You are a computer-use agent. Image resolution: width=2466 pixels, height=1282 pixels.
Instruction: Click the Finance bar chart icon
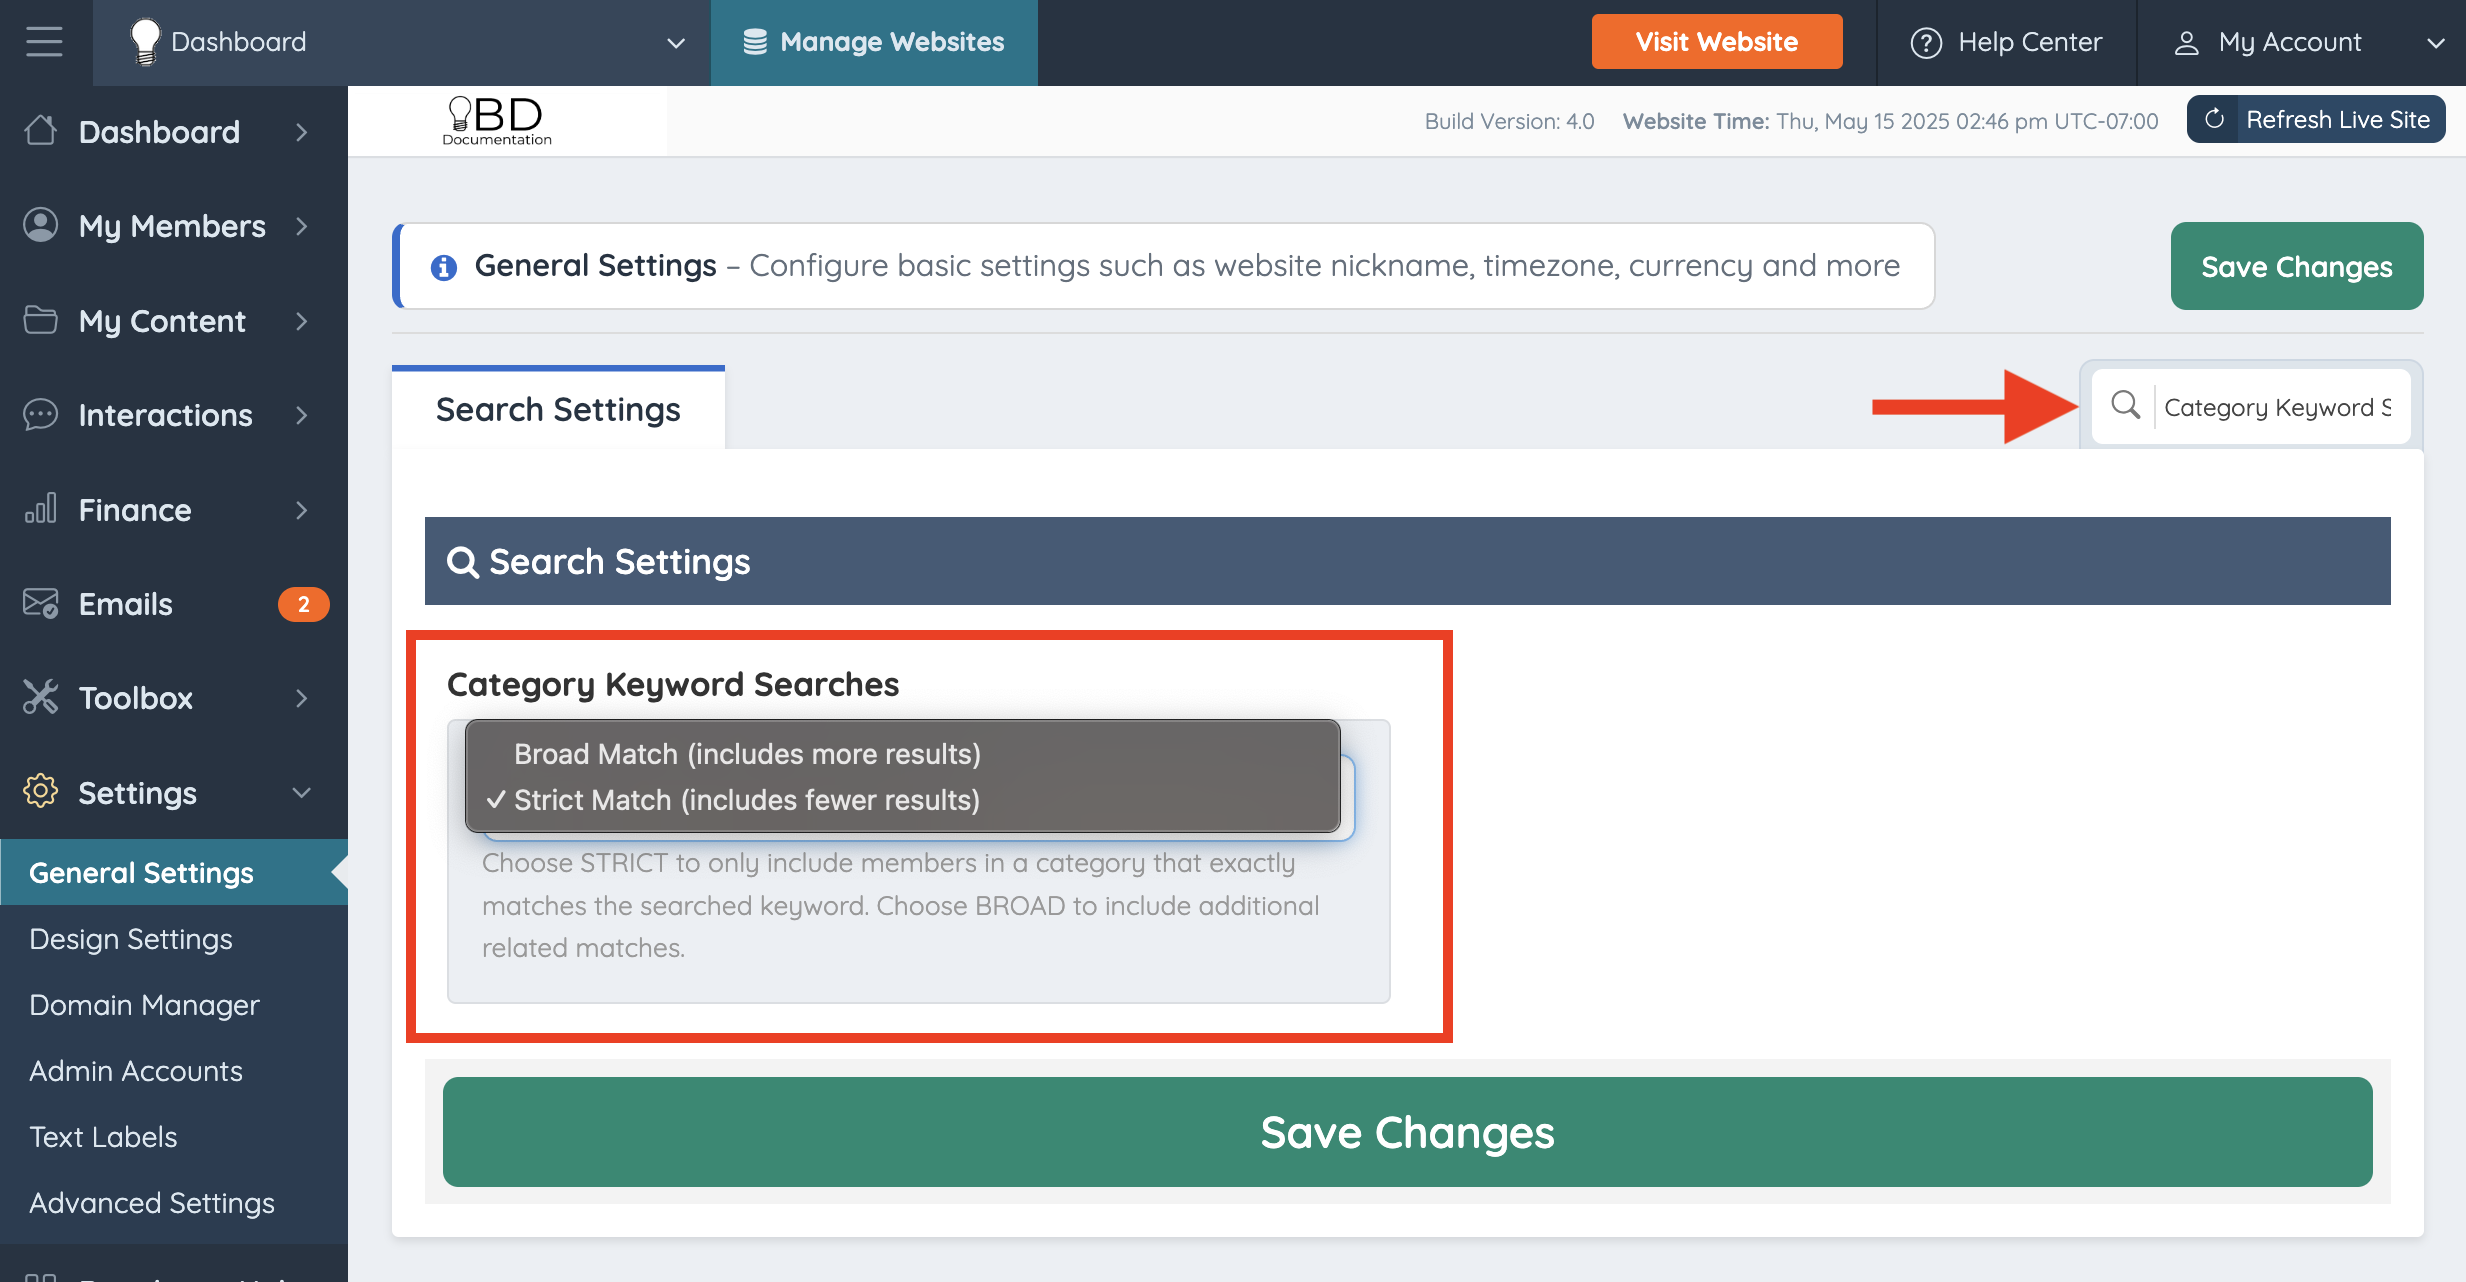click(x=41, y=509)
